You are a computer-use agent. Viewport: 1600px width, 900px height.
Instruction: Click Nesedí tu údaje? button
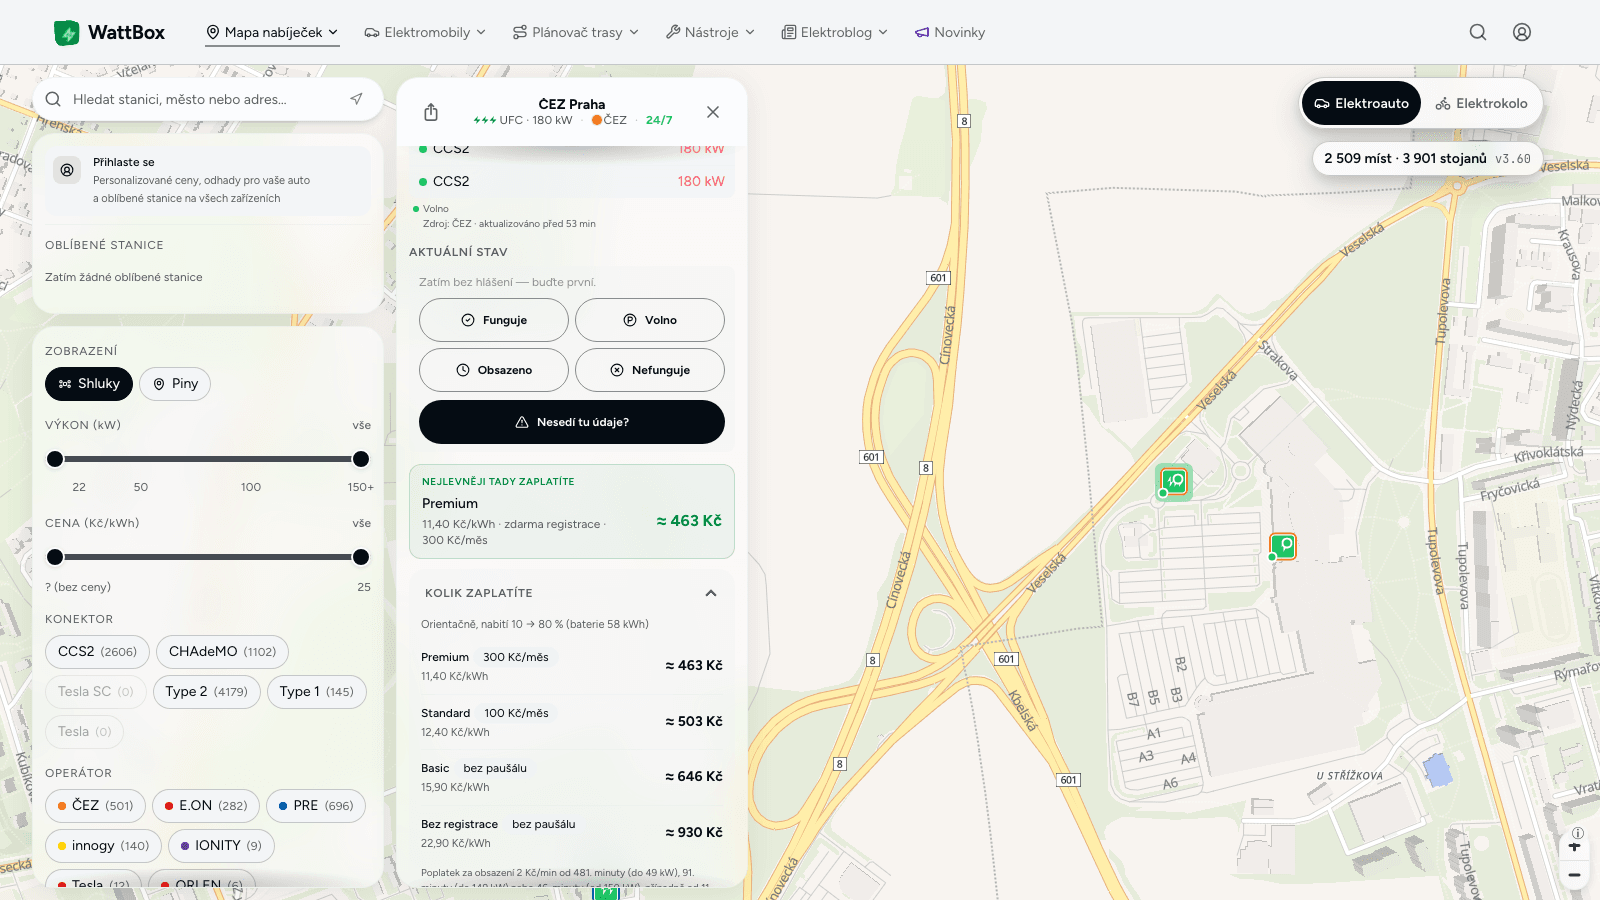572,422
